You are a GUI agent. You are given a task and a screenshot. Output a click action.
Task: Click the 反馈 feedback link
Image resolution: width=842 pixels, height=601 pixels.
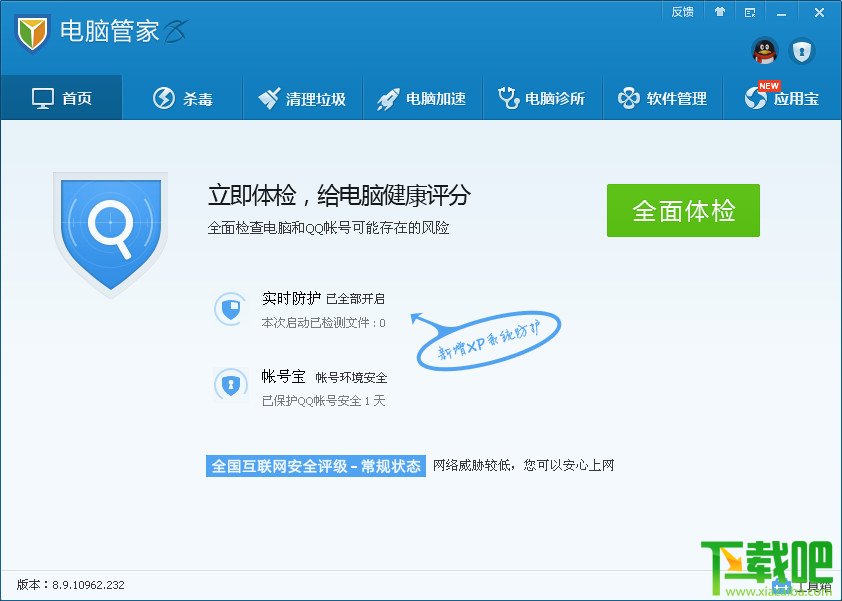683,12
